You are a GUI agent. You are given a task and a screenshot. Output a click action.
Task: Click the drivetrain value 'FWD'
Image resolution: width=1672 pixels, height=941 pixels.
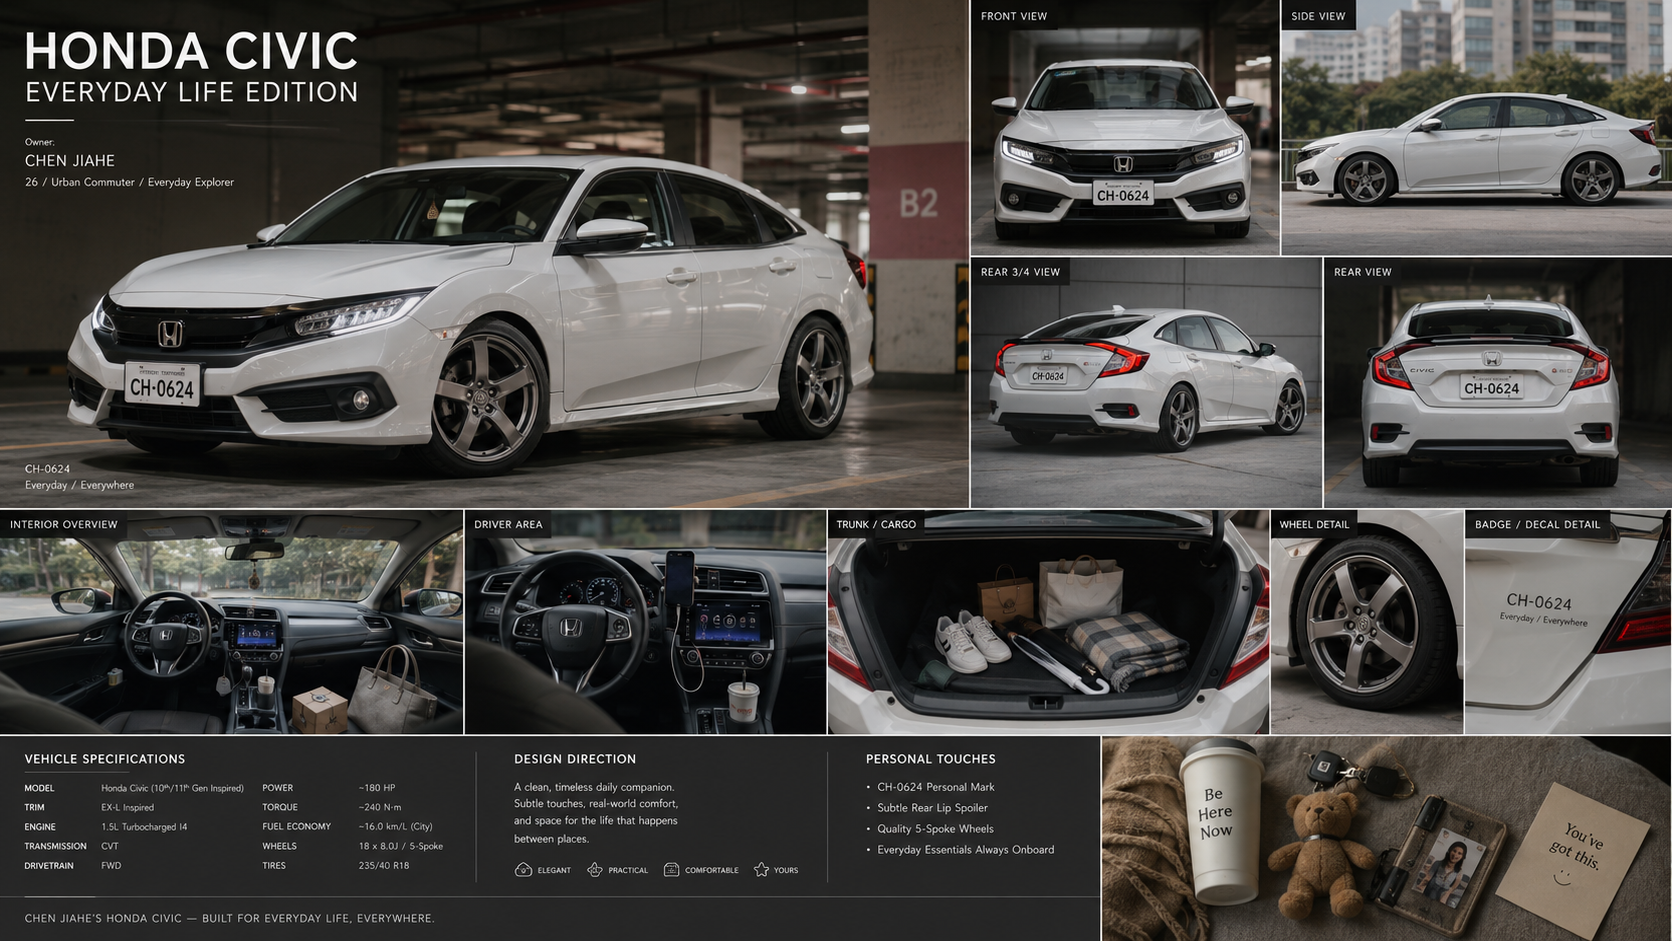click(x=111, y=866)
